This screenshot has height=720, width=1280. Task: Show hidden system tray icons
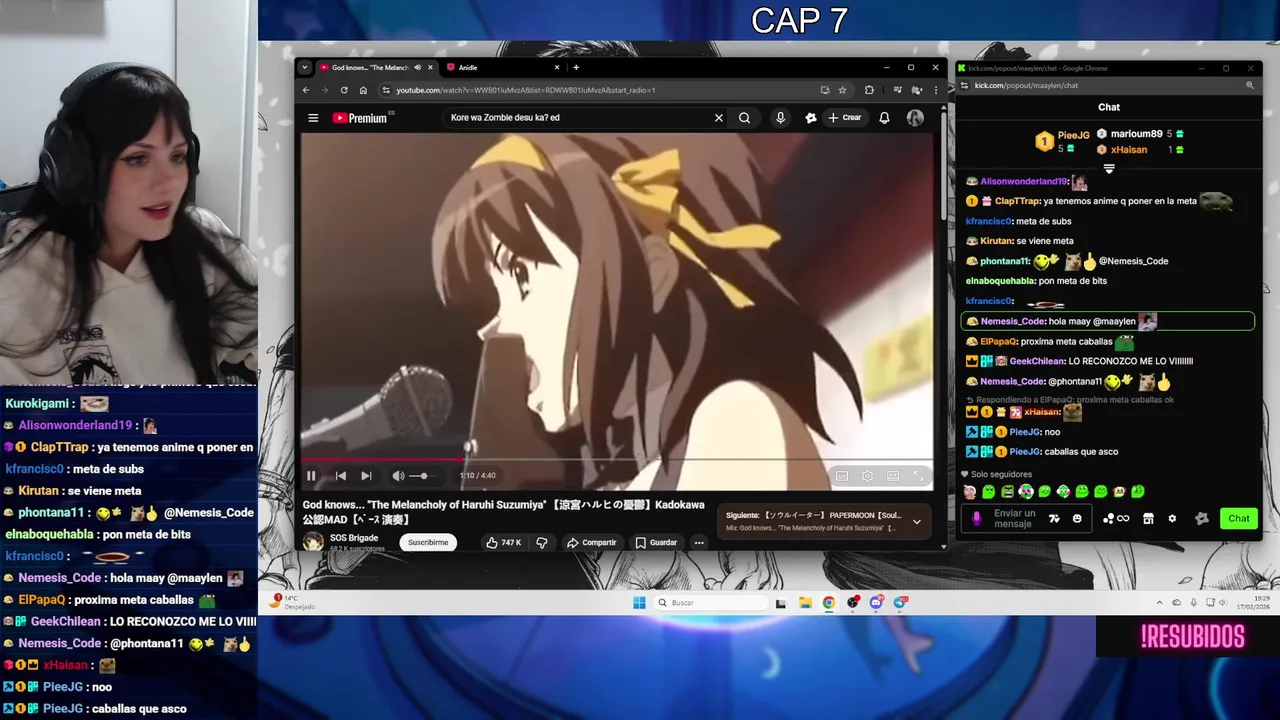[1160, 602]
